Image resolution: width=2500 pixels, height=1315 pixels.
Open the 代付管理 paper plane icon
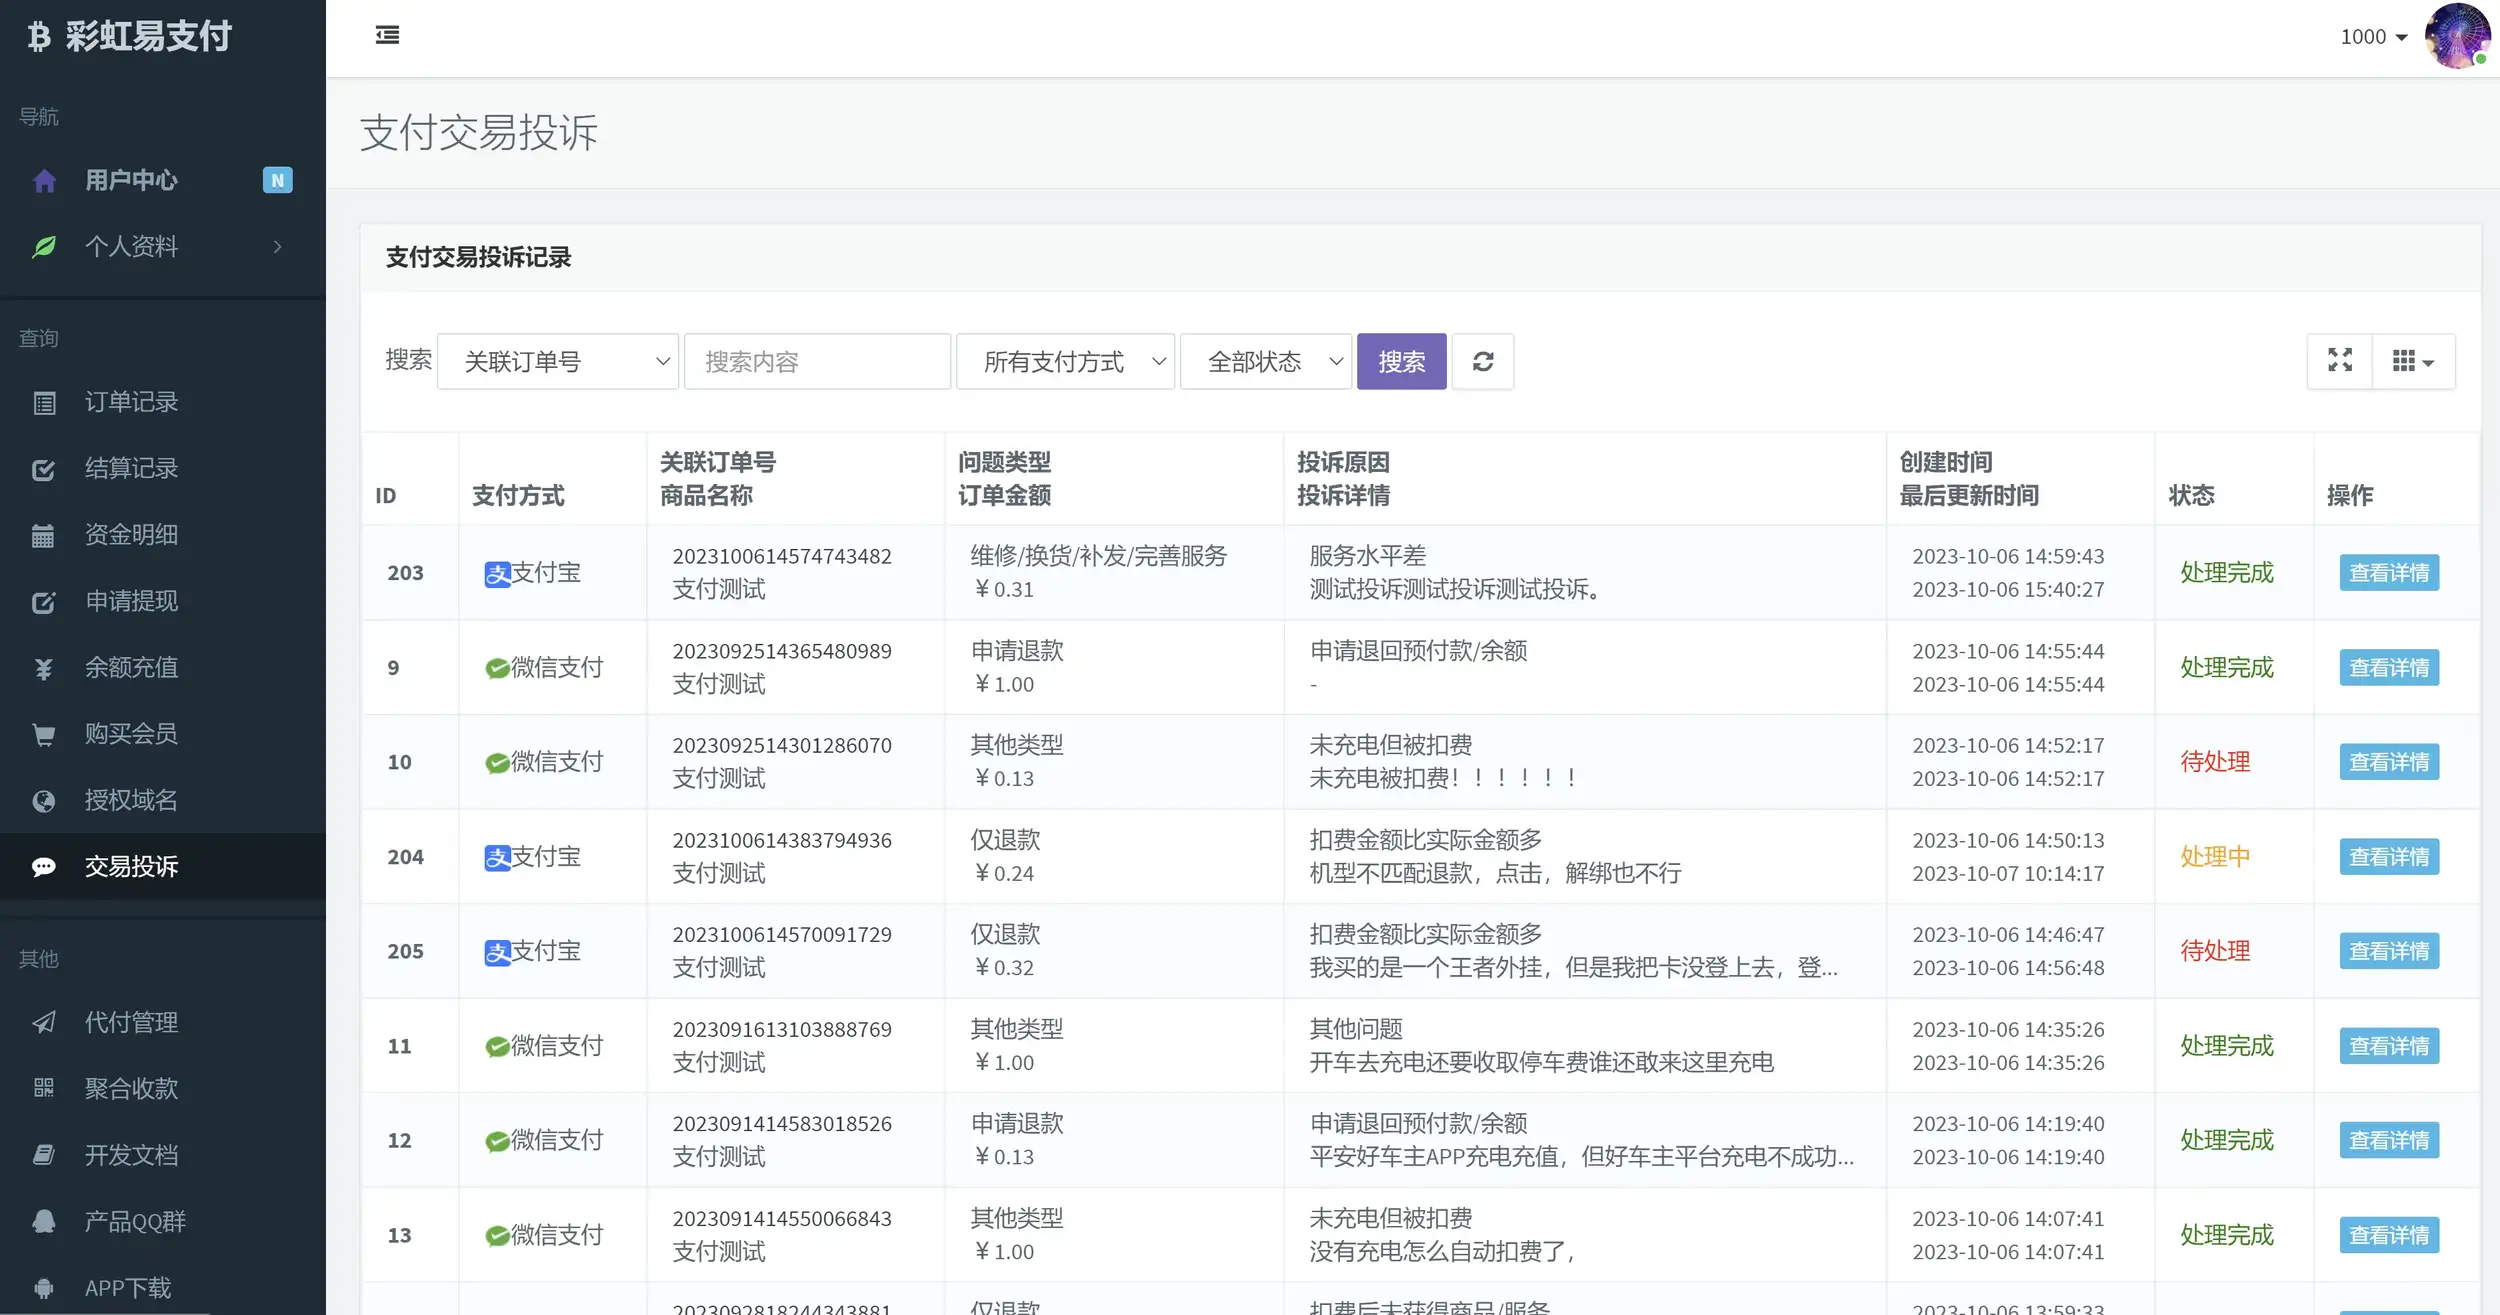click(x=44, y=1022)
